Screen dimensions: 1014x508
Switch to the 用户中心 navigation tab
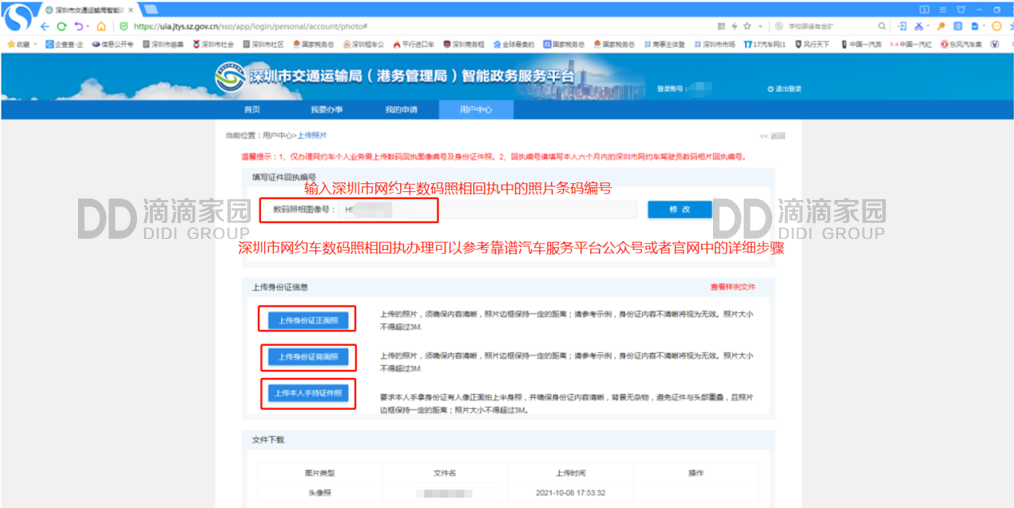[476, 110]
